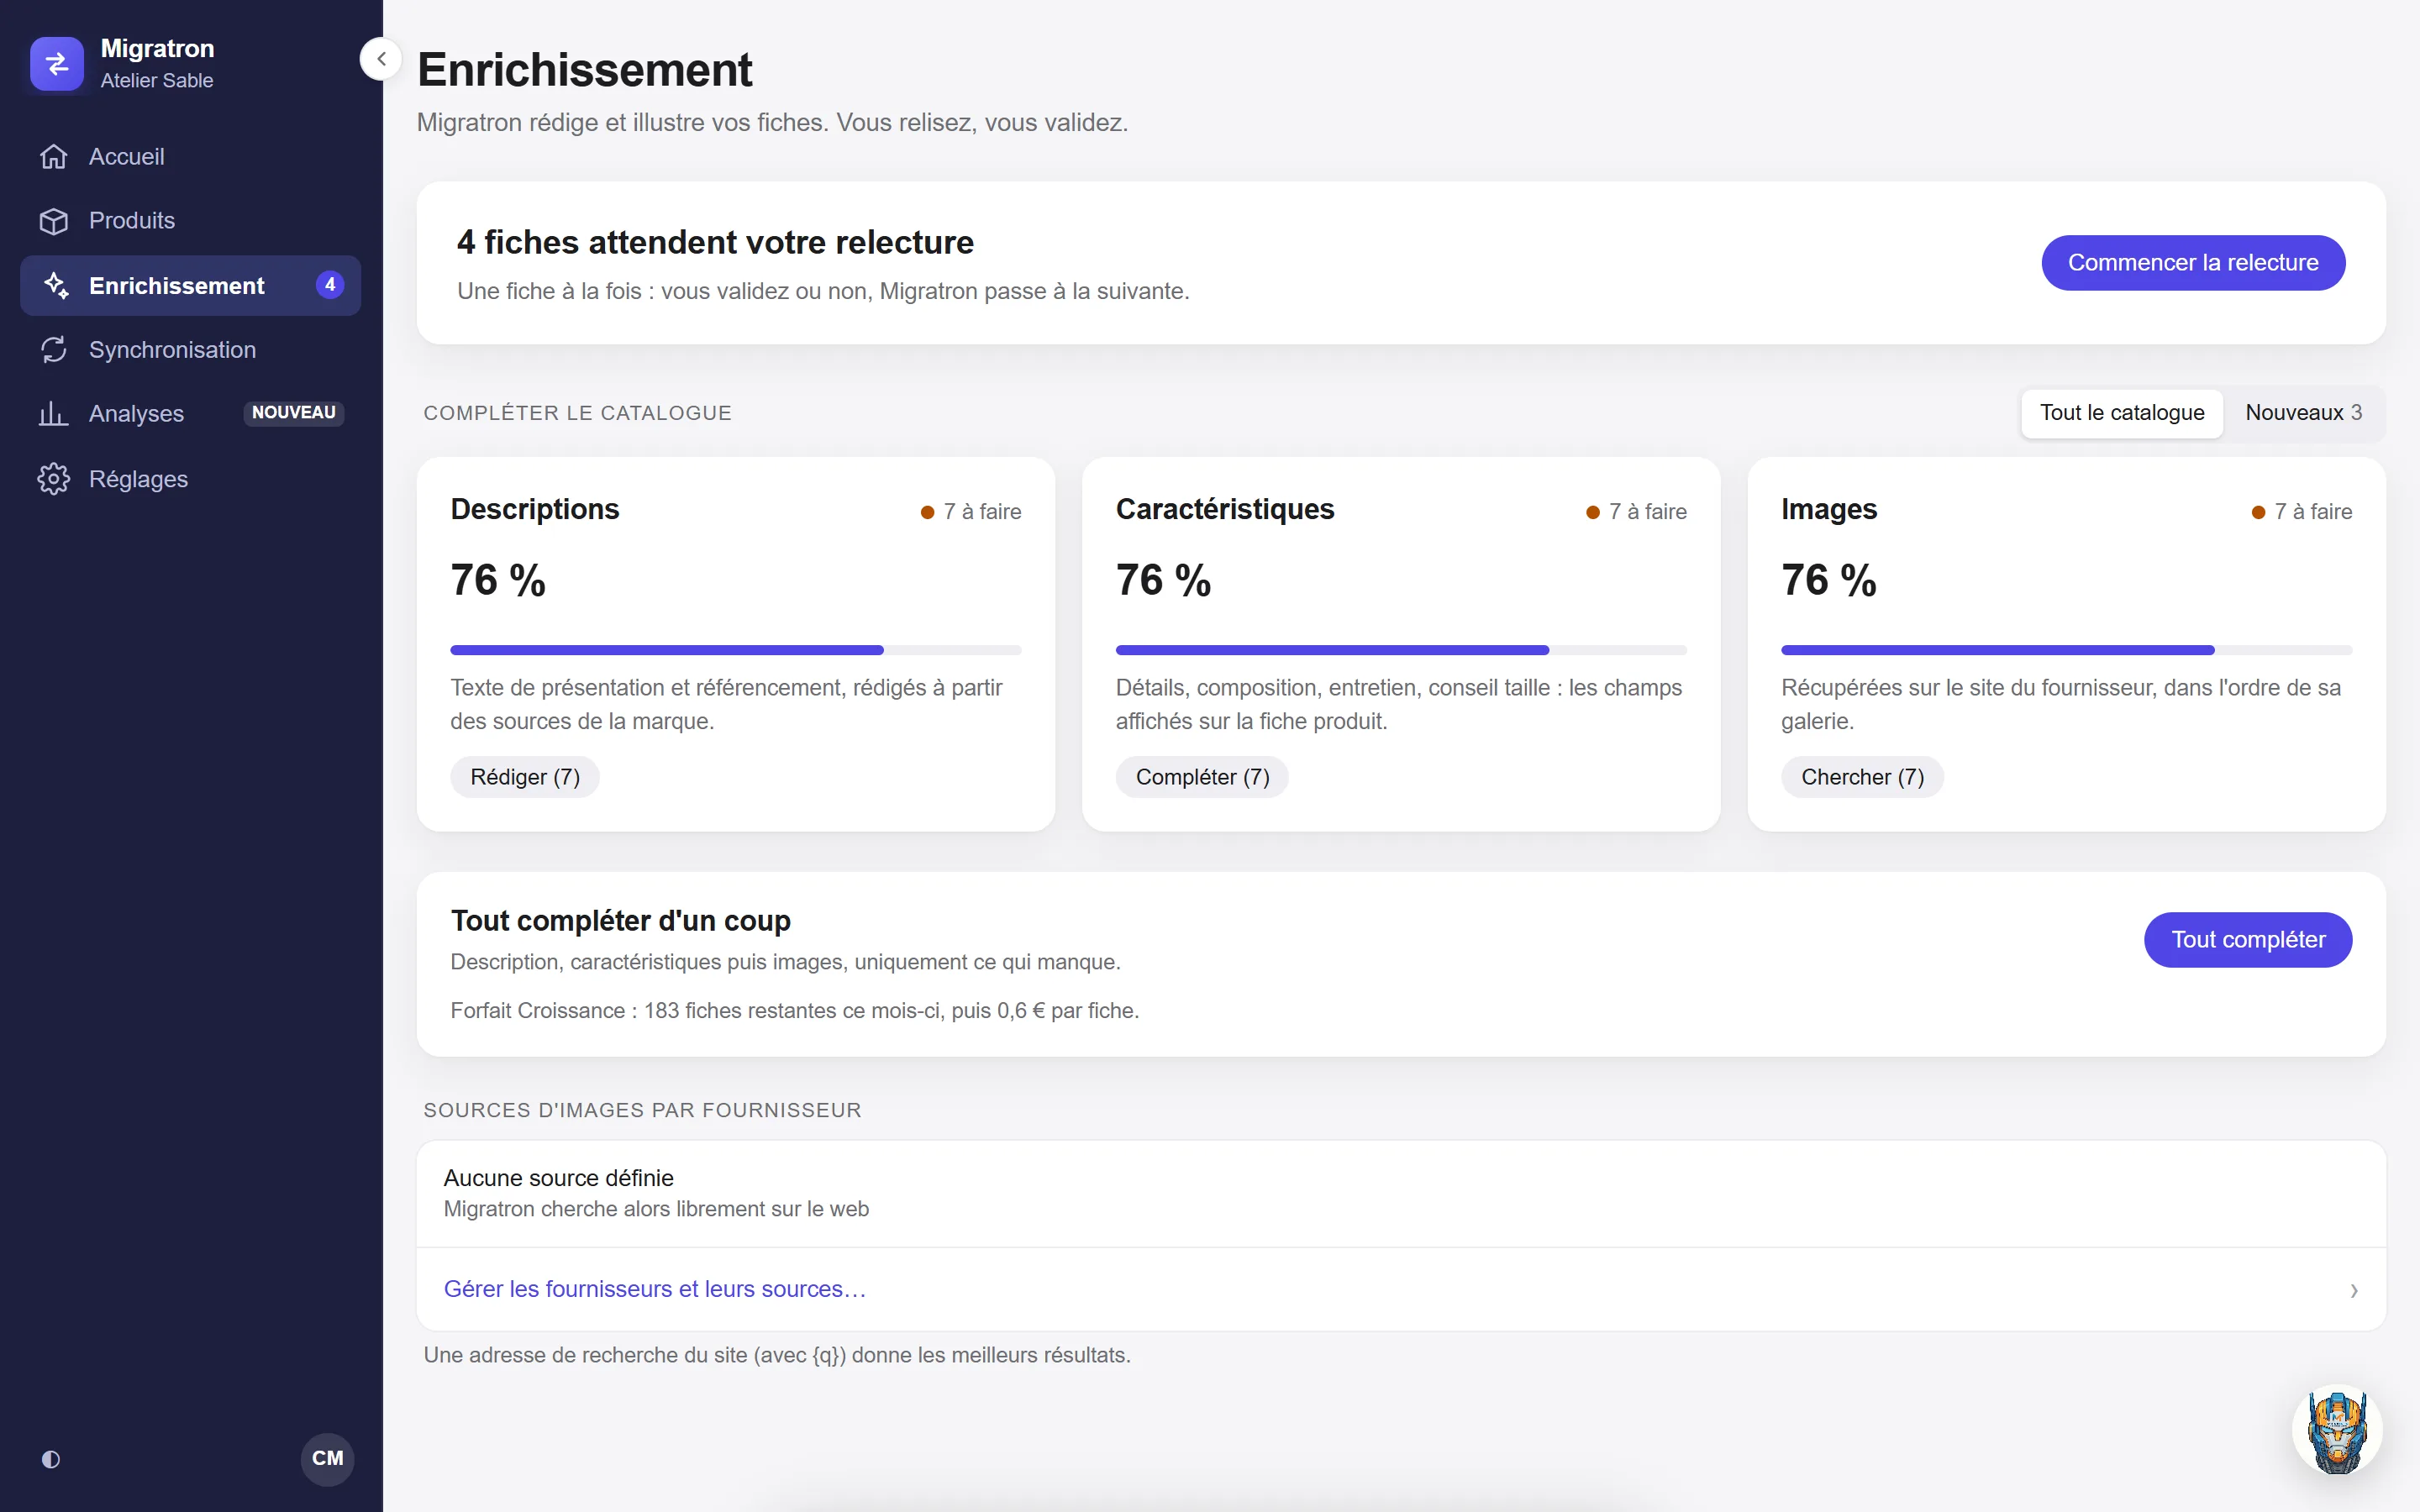Switch to the Nouveaux 3 filter
The image size is (2420, 1512).
click(x=2303, y=413)
